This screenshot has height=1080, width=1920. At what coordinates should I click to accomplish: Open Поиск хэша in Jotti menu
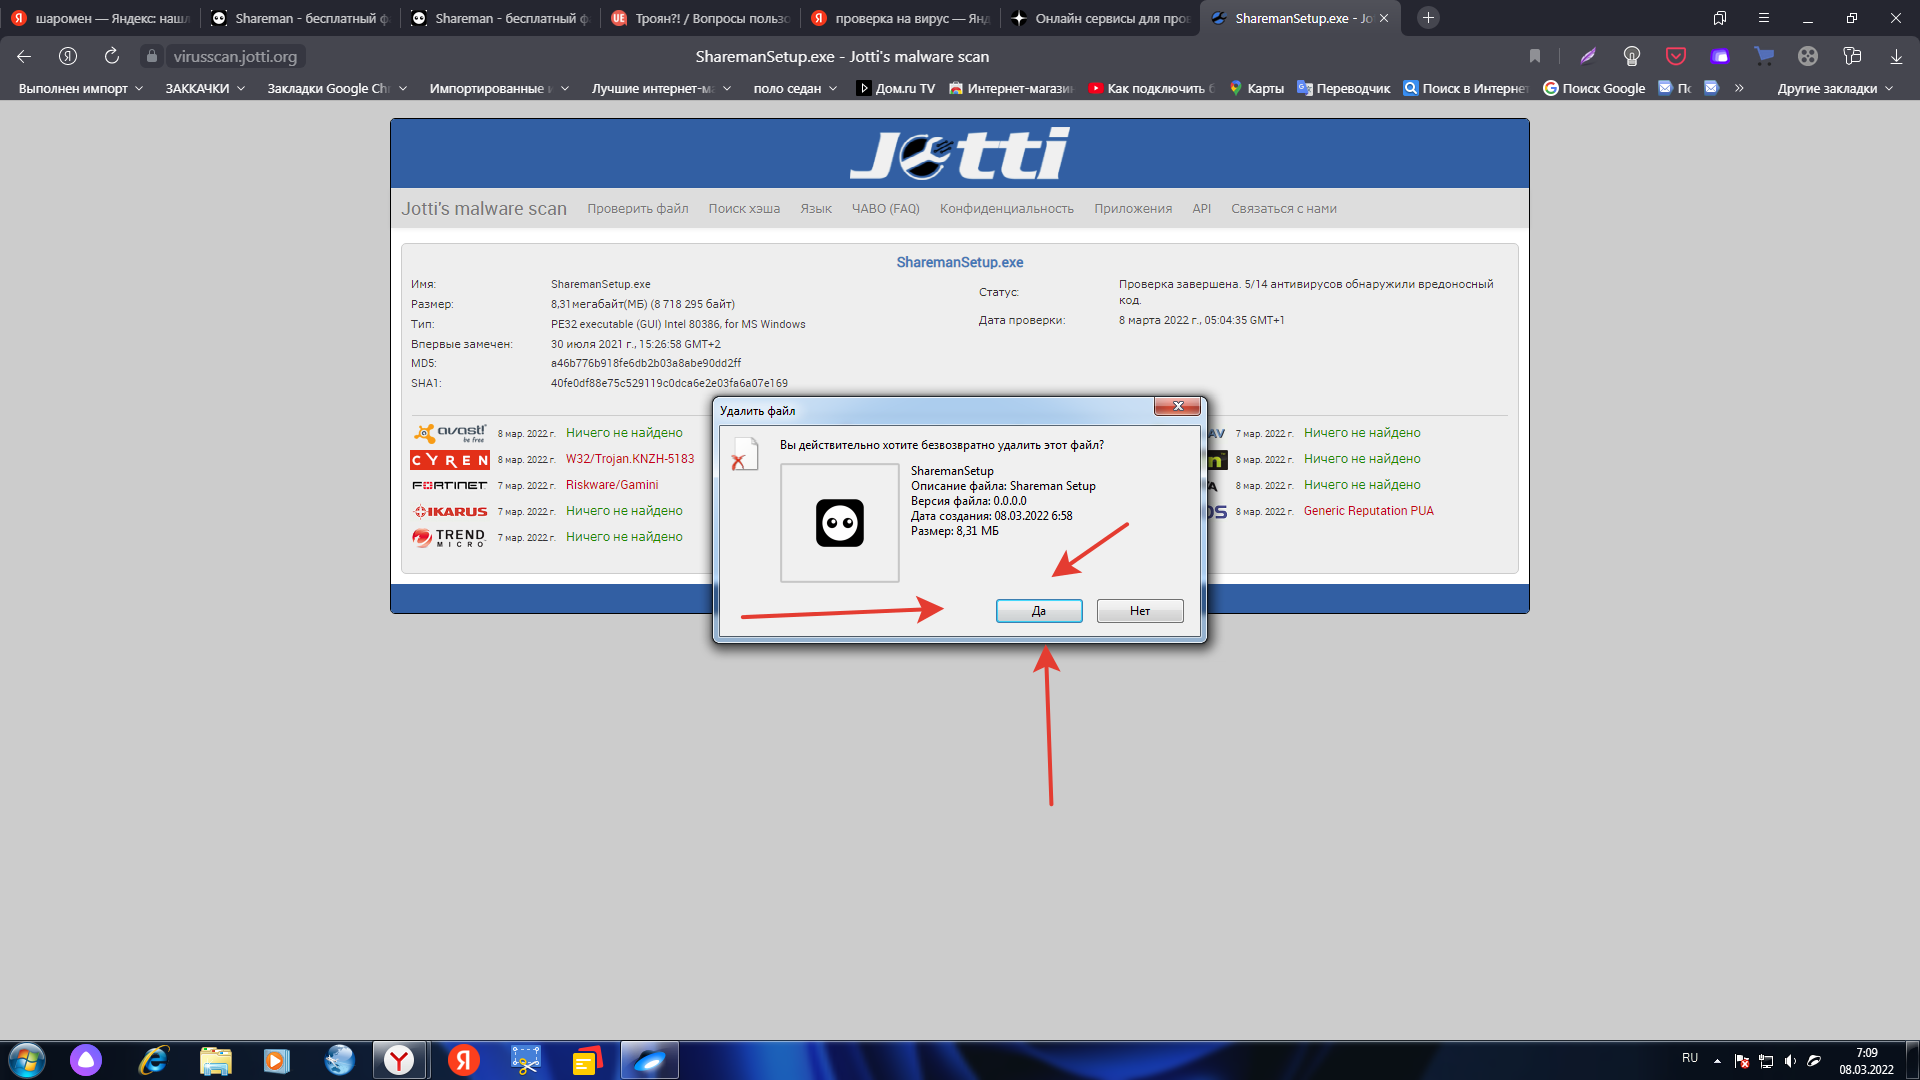744,209
